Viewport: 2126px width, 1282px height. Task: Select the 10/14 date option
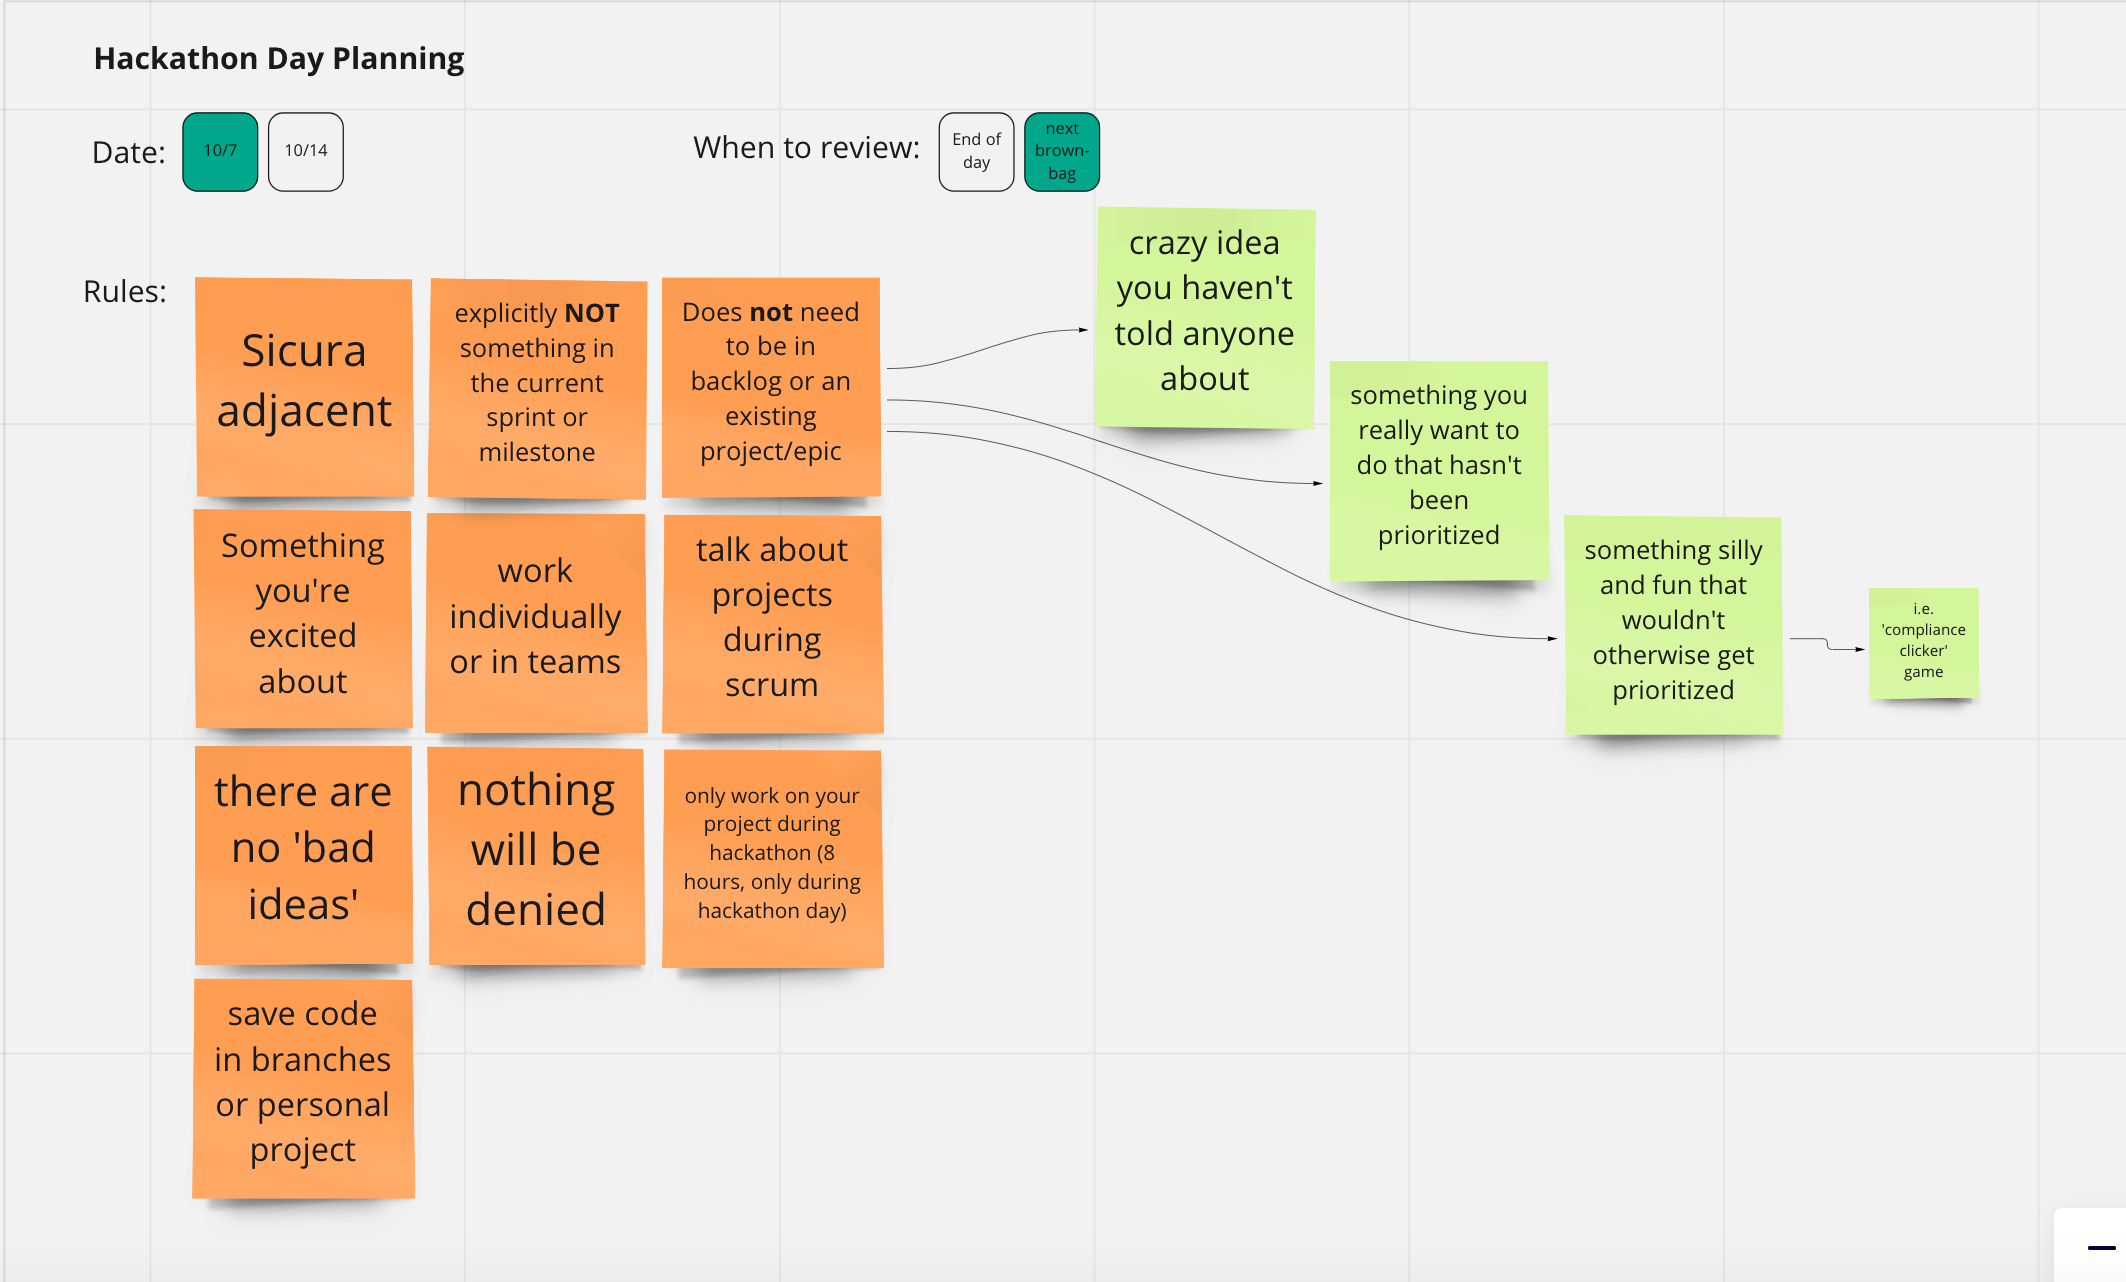pyautogui.click(x=306, y=151)
